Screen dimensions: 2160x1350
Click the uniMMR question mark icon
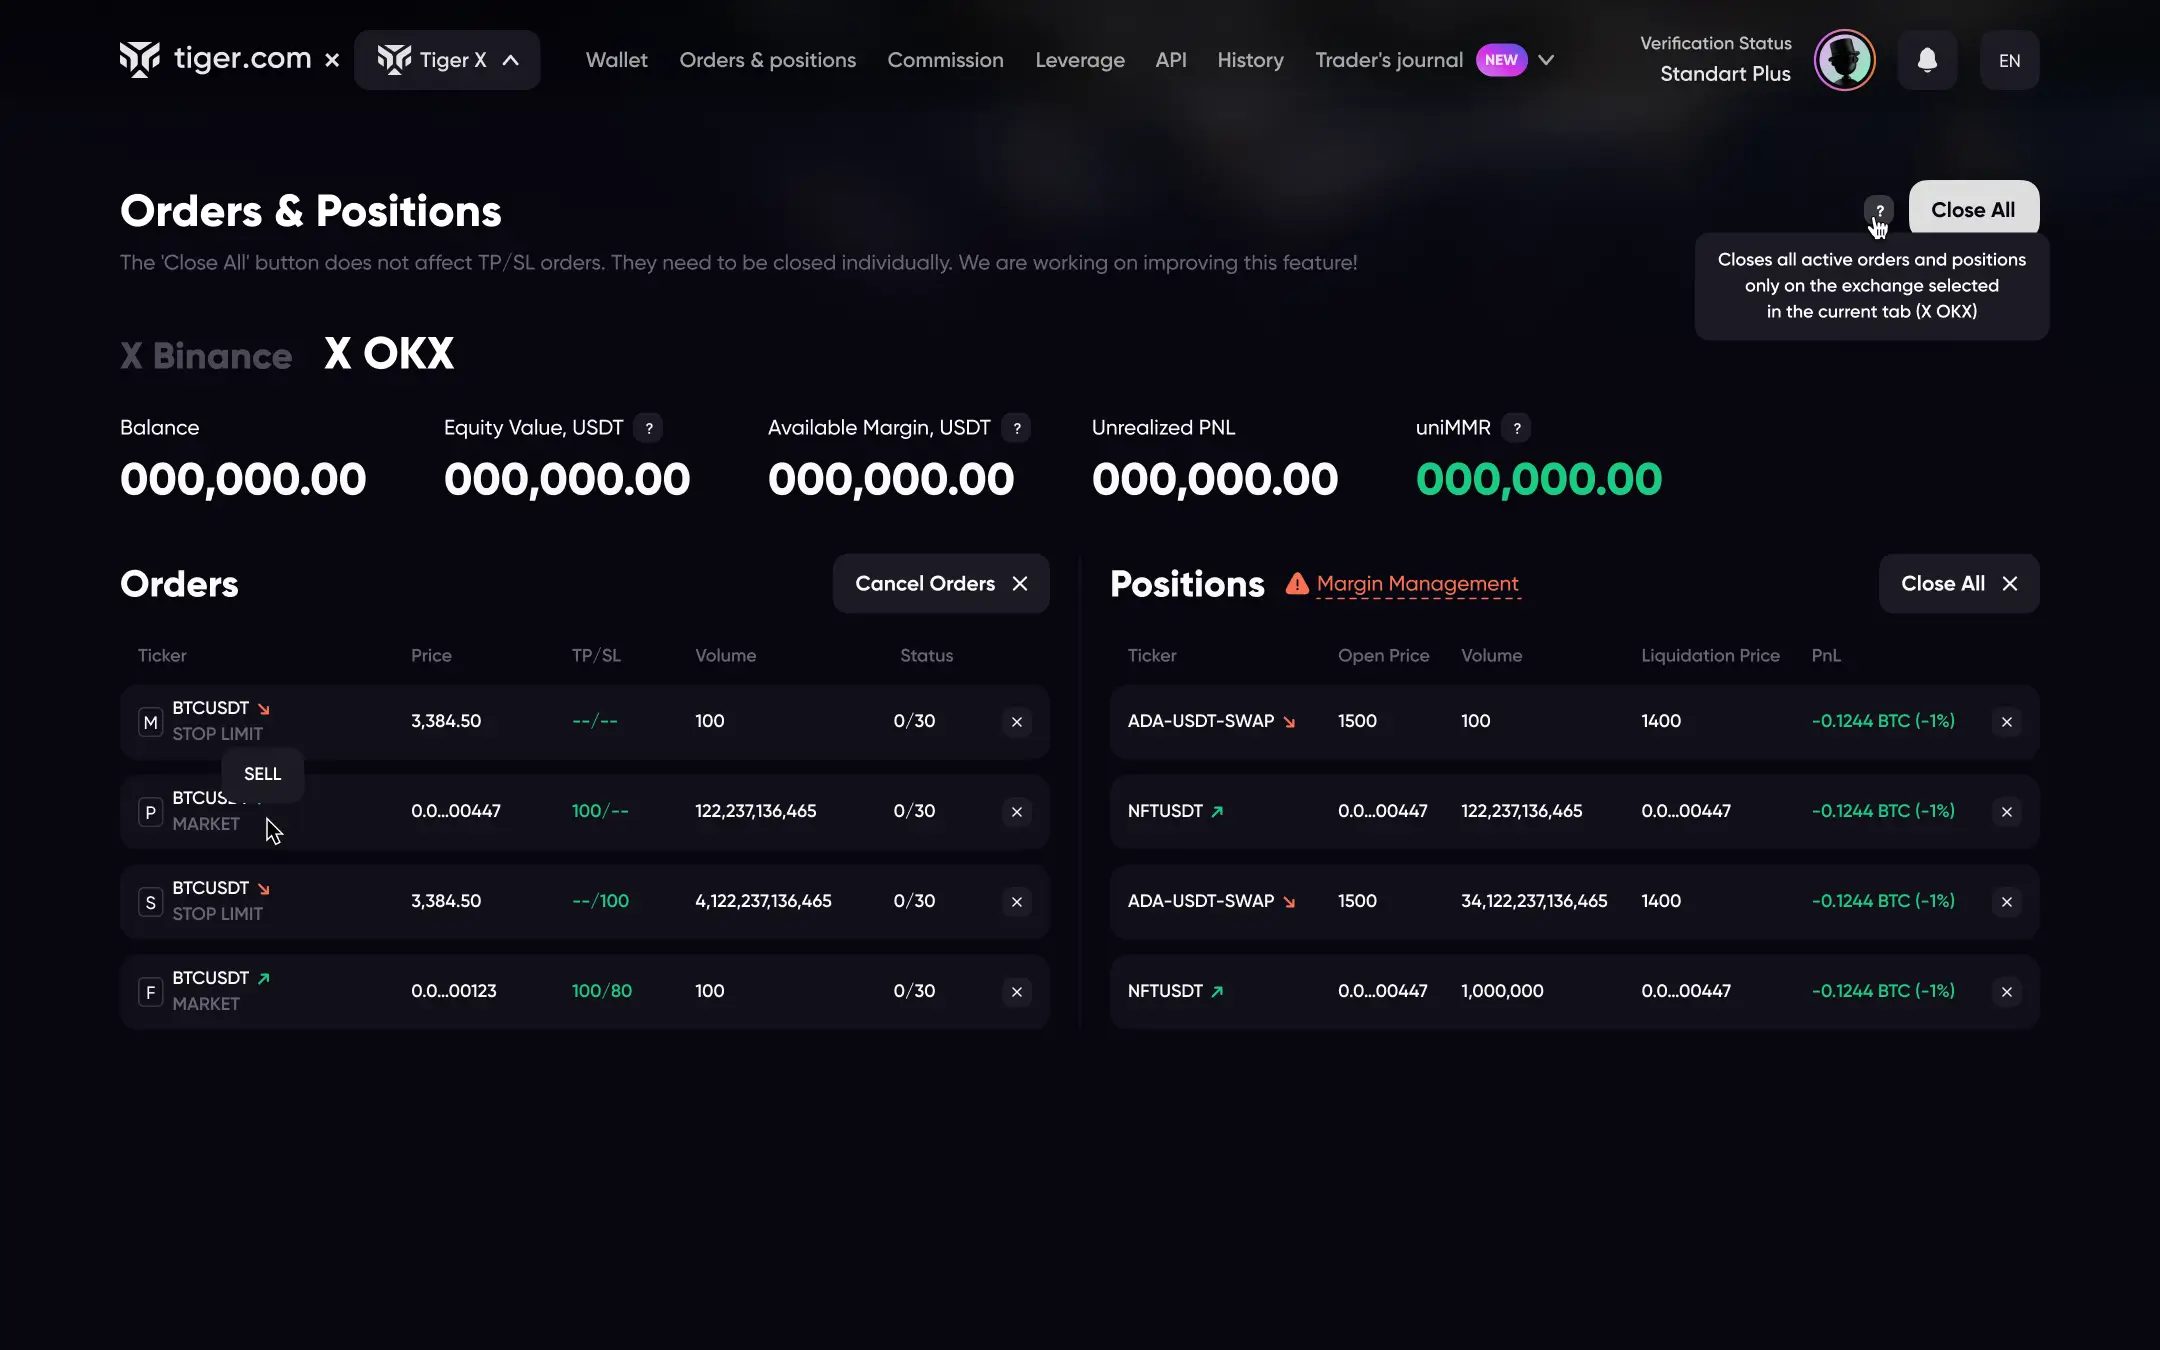click(x=1517, y=428)
